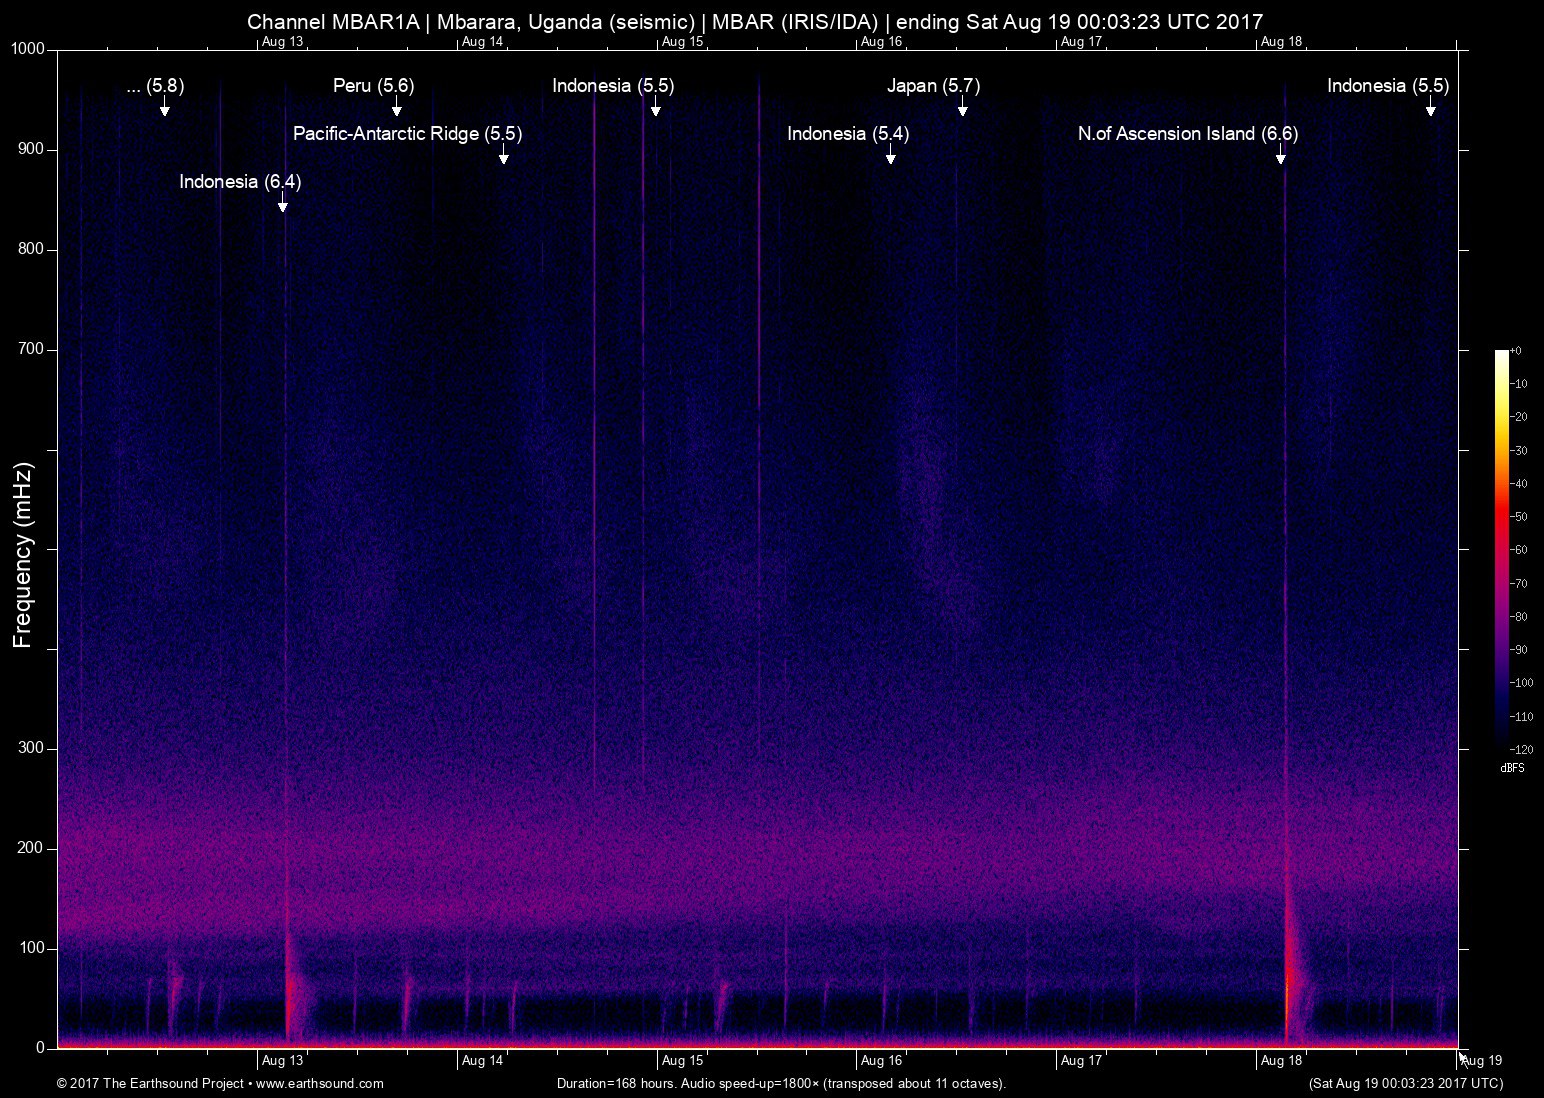Click the 1000 tick label on frequency axis
This screenshot has width=1544, height=1098.
(28, 49)
